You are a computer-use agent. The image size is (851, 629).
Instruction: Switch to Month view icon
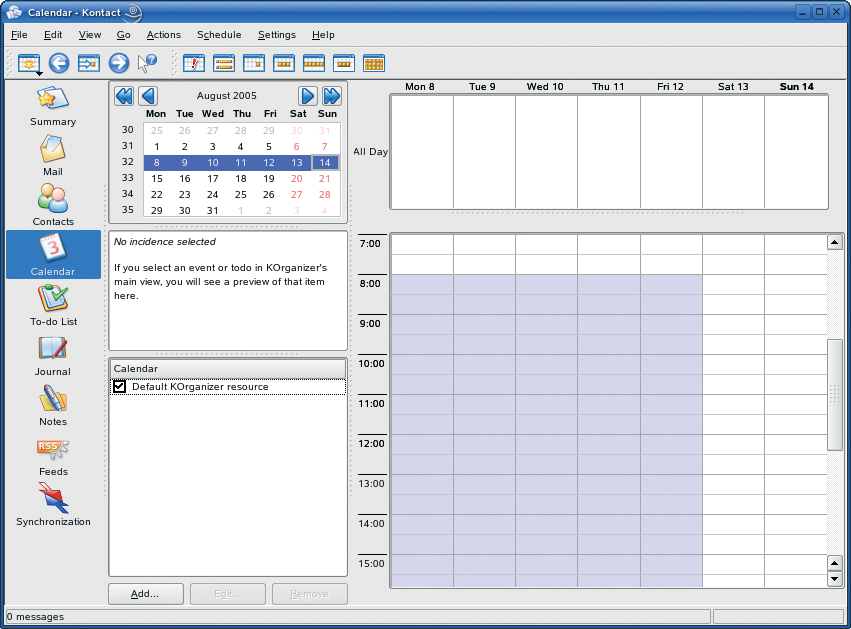(x=373, y=63)
